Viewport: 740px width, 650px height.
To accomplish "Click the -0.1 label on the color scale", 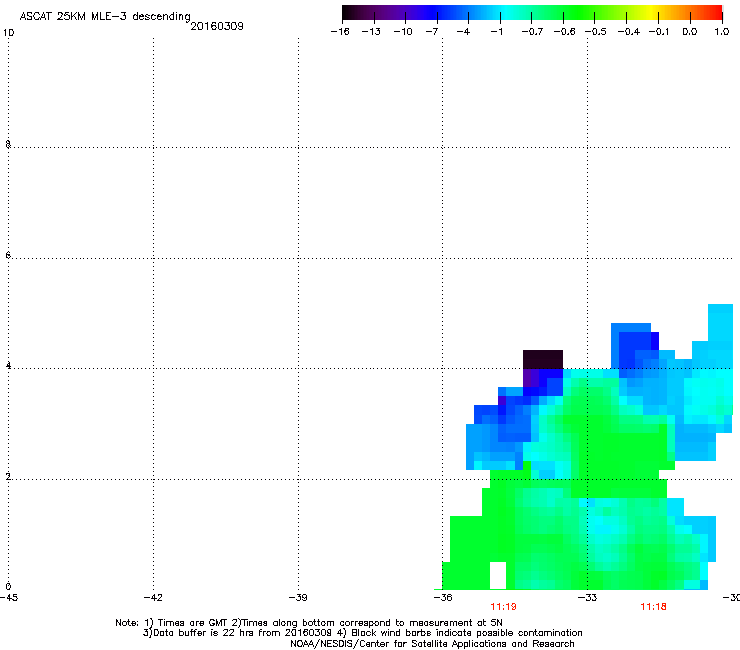I will point(659,32).
